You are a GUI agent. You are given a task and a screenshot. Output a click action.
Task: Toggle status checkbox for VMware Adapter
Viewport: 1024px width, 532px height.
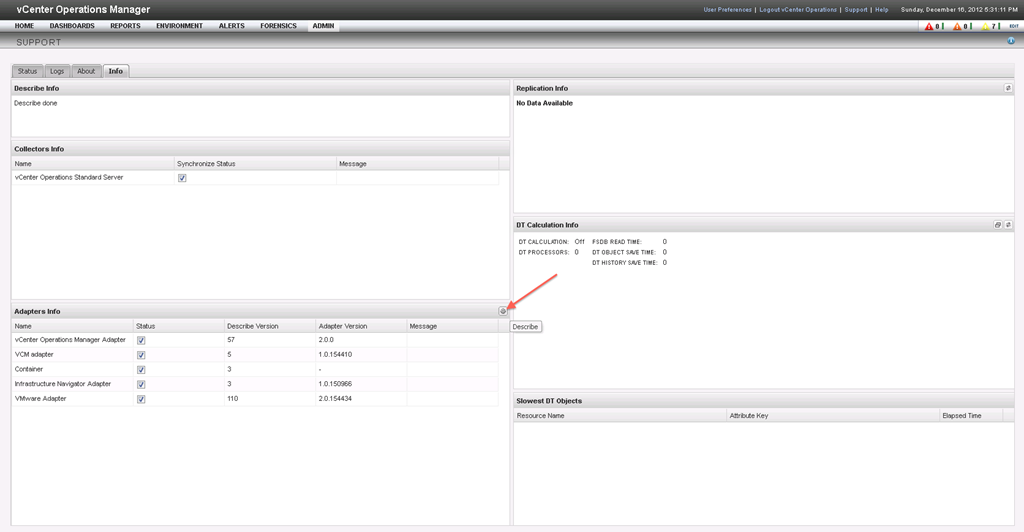[141, 399]
